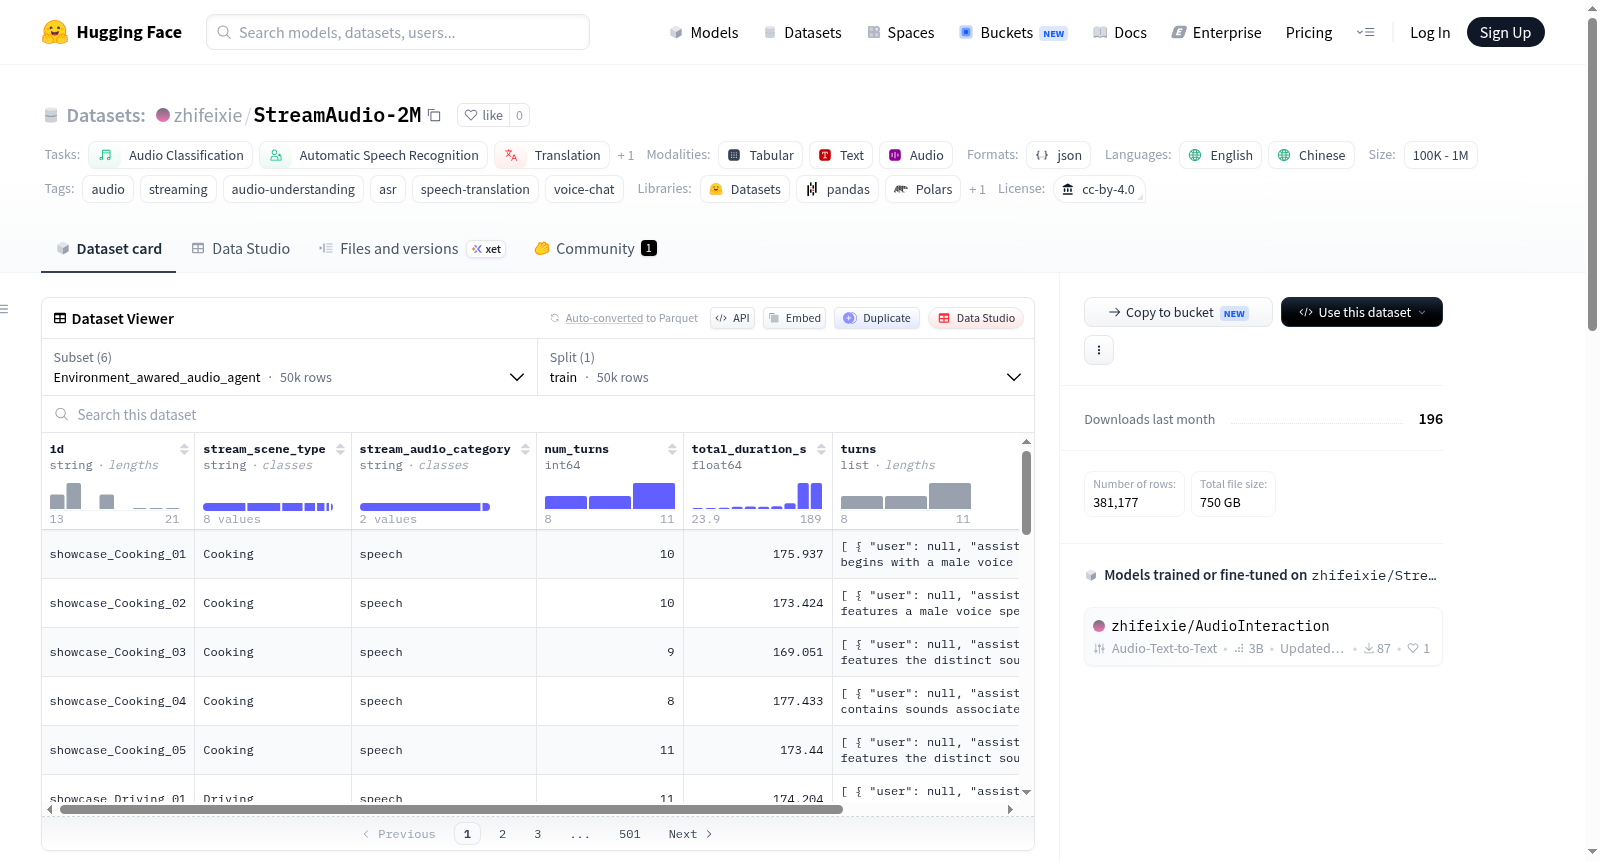The height and width of the screenshot is (861, 1600).
Task: Sort the num_turns column
Action: [x=672, y=449]
